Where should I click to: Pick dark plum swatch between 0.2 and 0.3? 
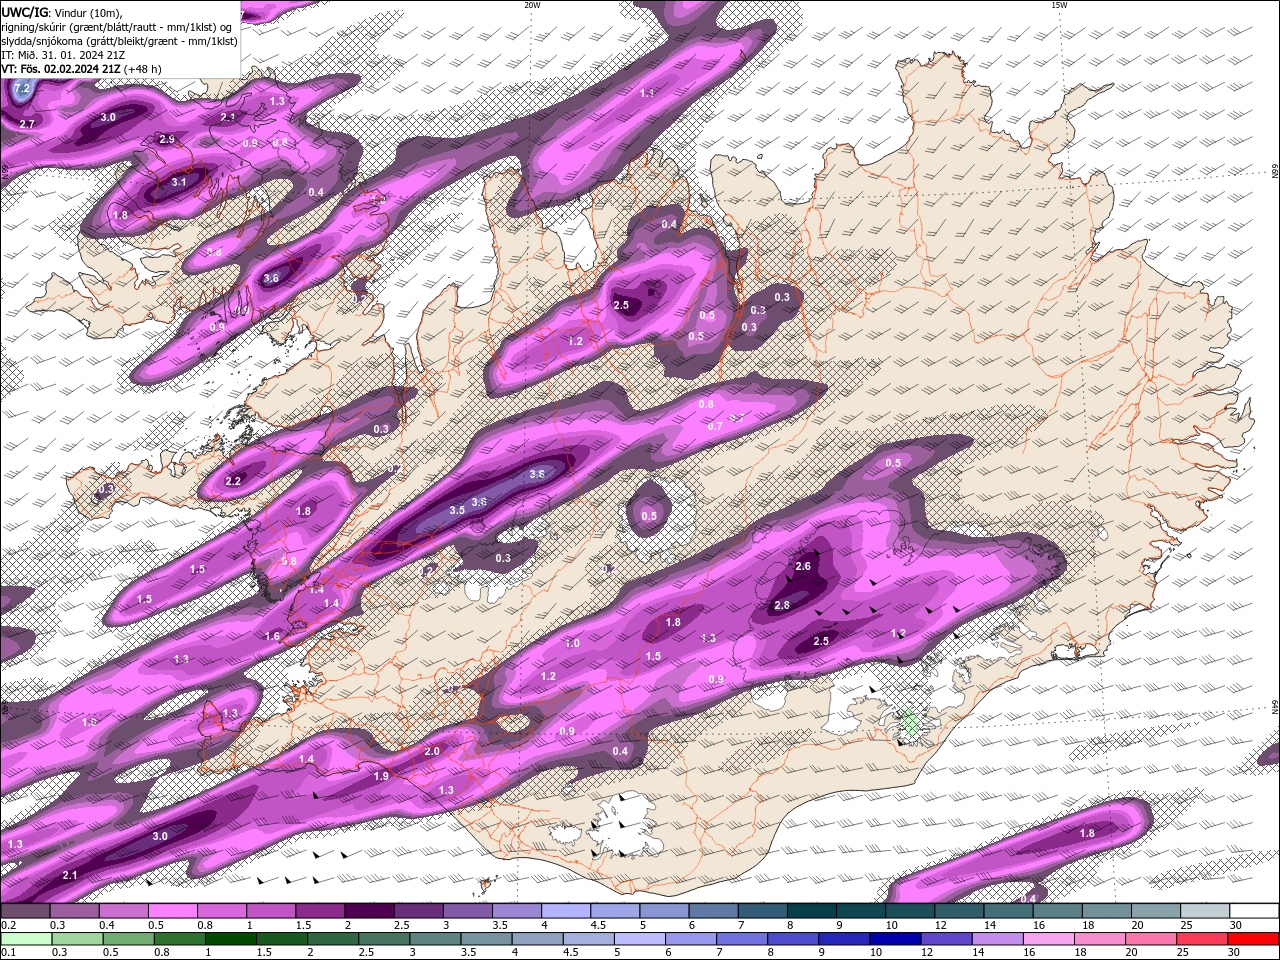(26, 911)
